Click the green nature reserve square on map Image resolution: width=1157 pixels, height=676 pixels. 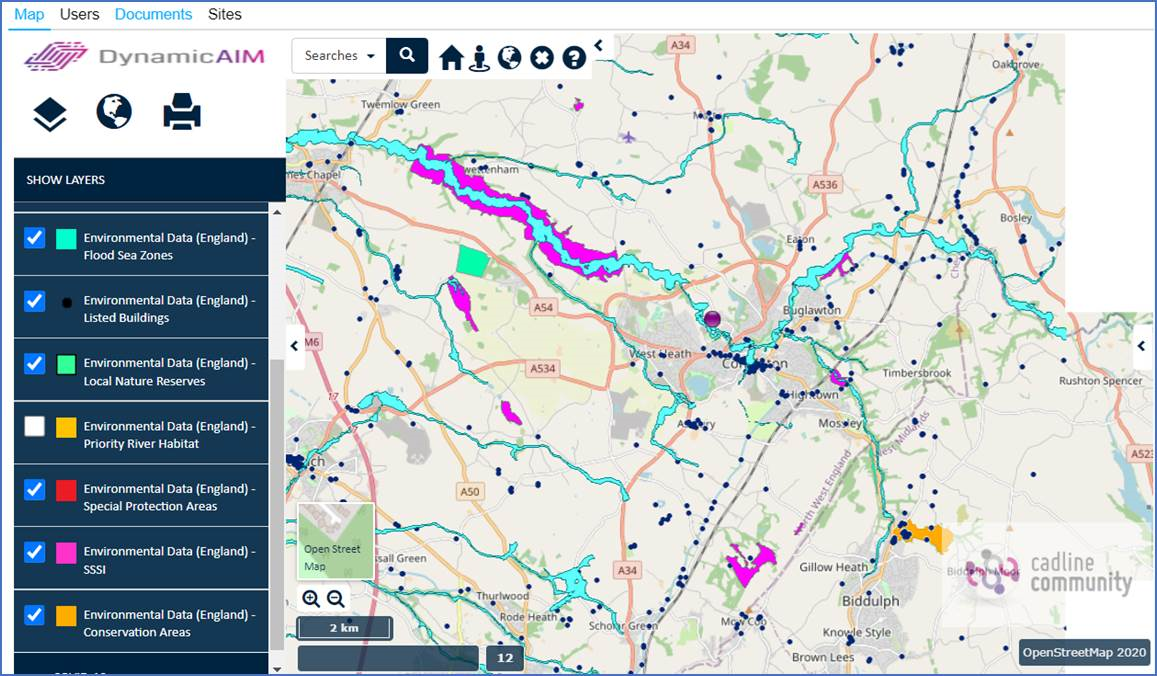(472, 261)
